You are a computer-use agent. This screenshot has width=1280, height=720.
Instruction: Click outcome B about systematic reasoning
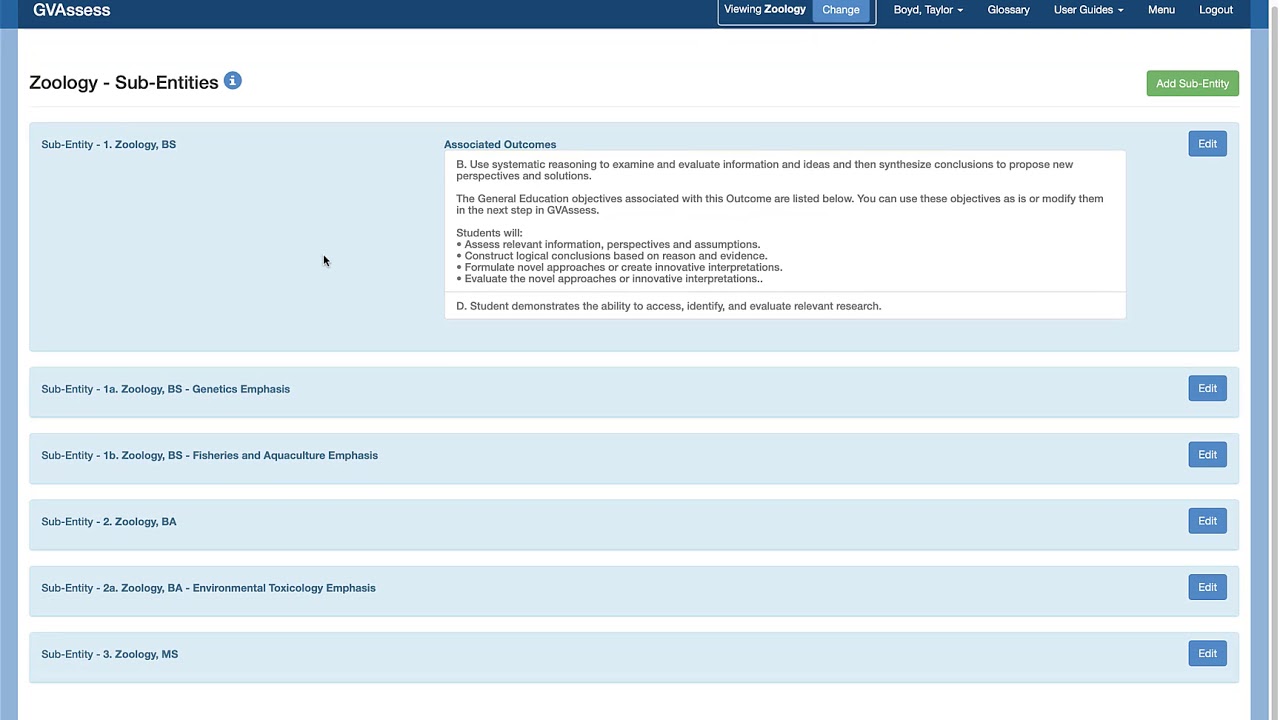click(764, 170)
